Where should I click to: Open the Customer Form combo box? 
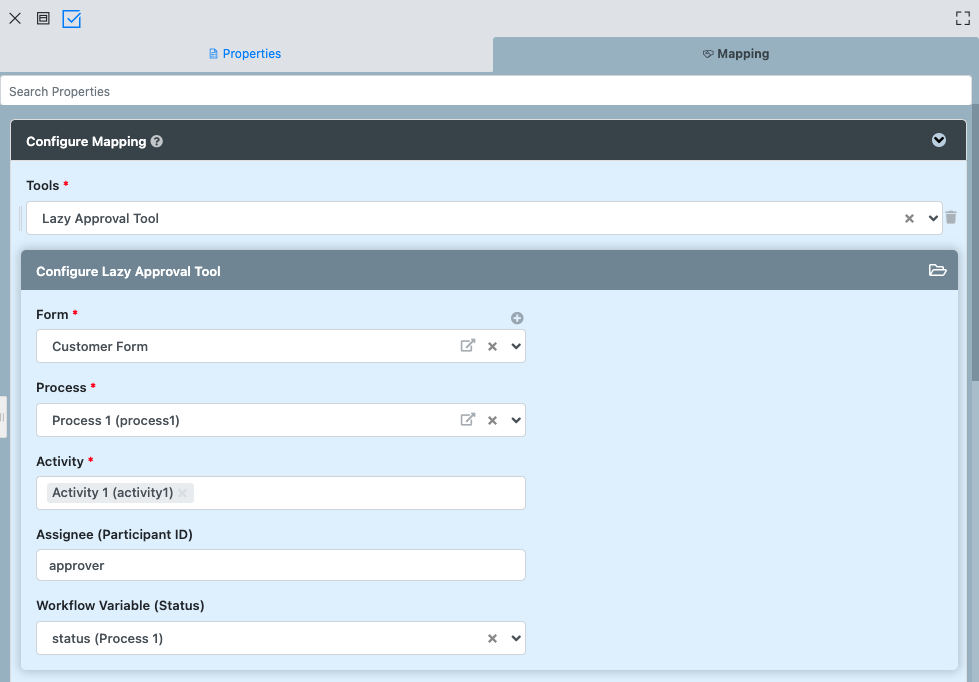click(281, 346)
